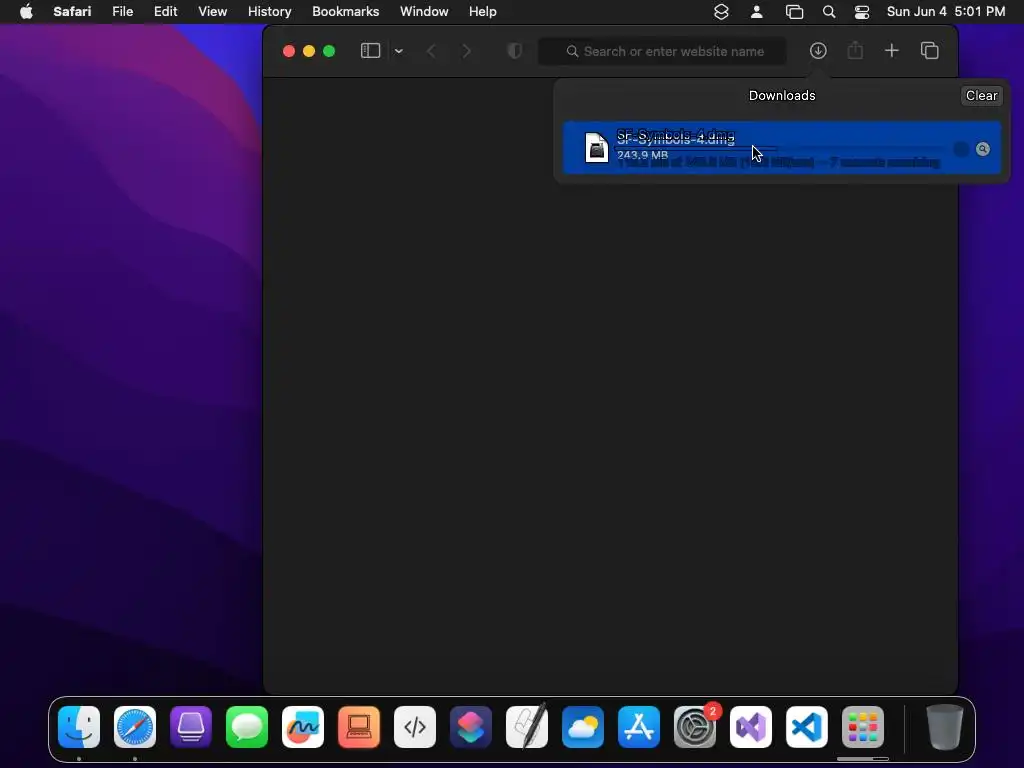Click the Safari compass icon in Dock
Image resolution: width=1024 pixels, height=768 pixels.
click(135, 727)
